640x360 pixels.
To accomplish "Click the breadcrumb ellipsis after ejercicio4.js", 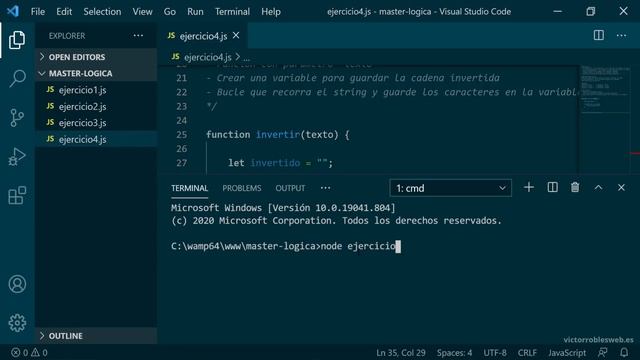I will pos(247,58).
